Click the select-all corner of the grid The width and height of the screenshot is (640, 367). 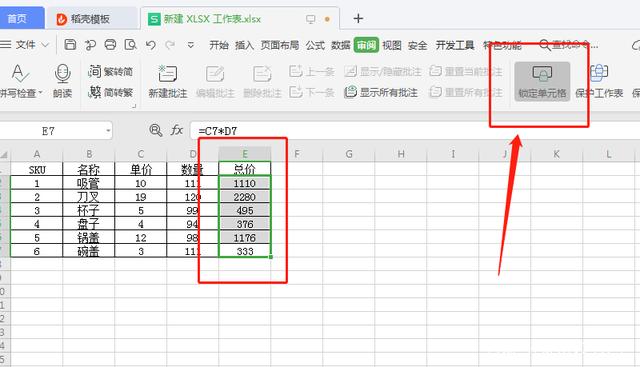click(x=4, y=154)
